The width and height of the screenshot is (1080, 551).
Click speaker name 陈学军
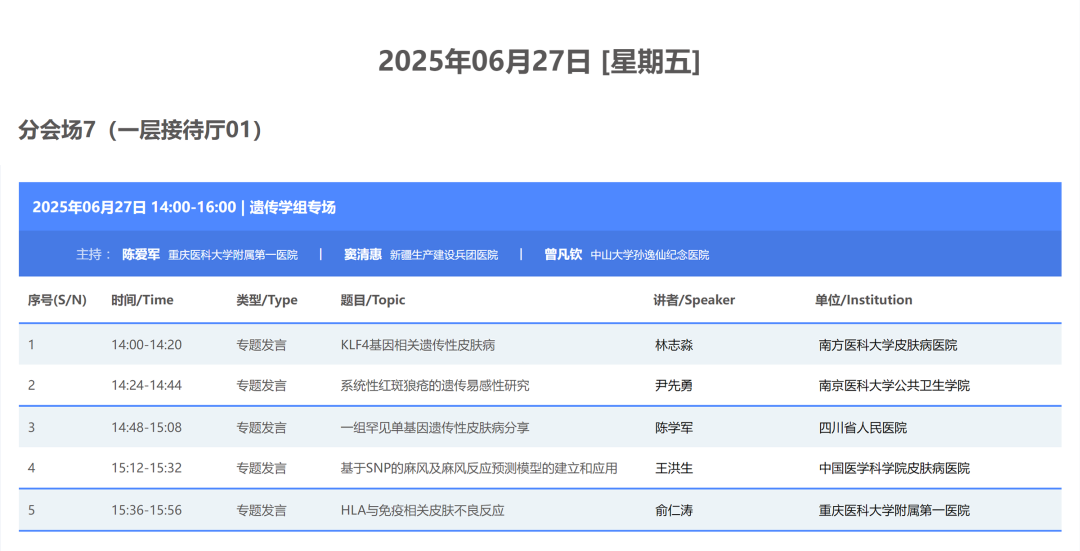click(674, 428)
